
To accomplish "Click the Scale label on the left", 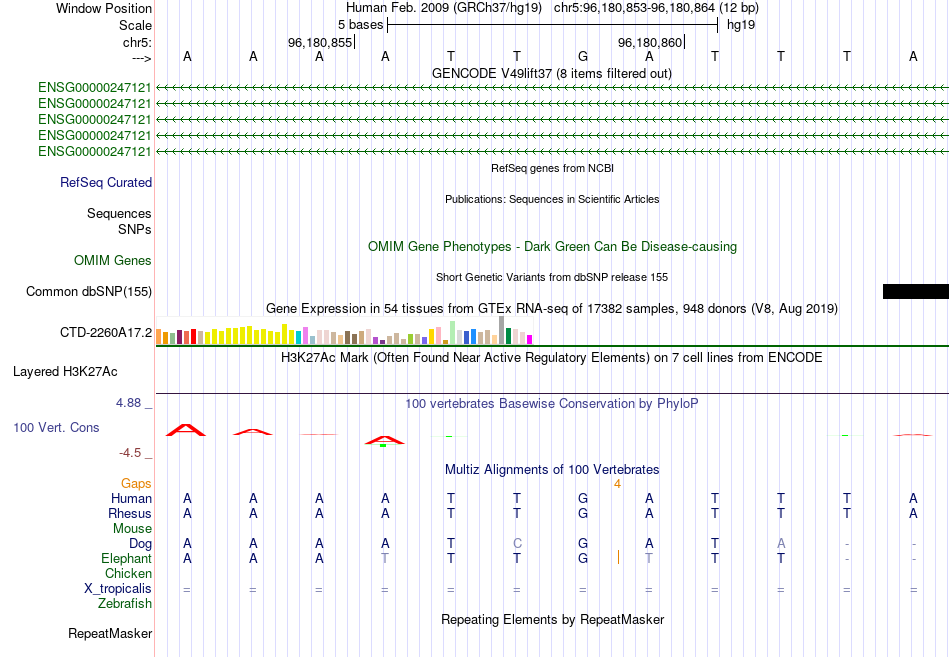I will coord(135,25).
